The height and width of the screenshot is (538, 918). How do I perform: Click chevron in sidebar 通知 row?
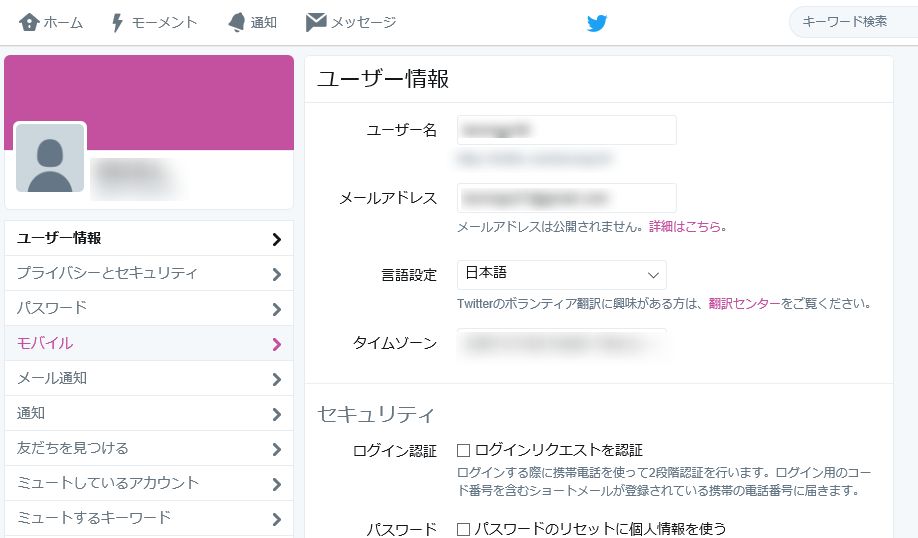[x=277, y=415]
